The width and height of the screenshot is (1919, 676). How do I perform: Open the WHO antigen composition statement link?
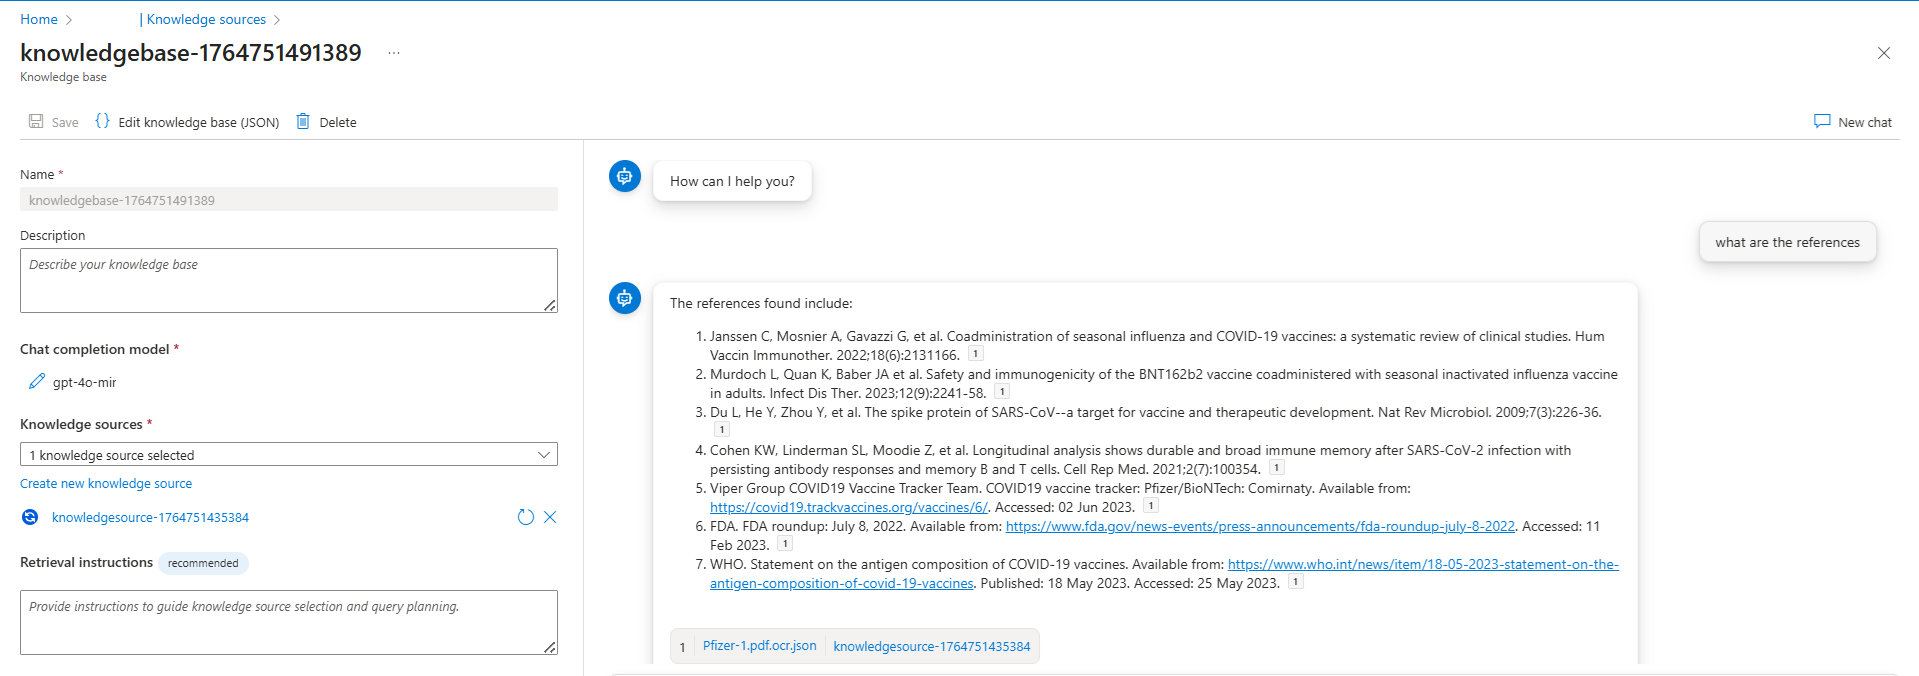click(x=1423, y=565)
